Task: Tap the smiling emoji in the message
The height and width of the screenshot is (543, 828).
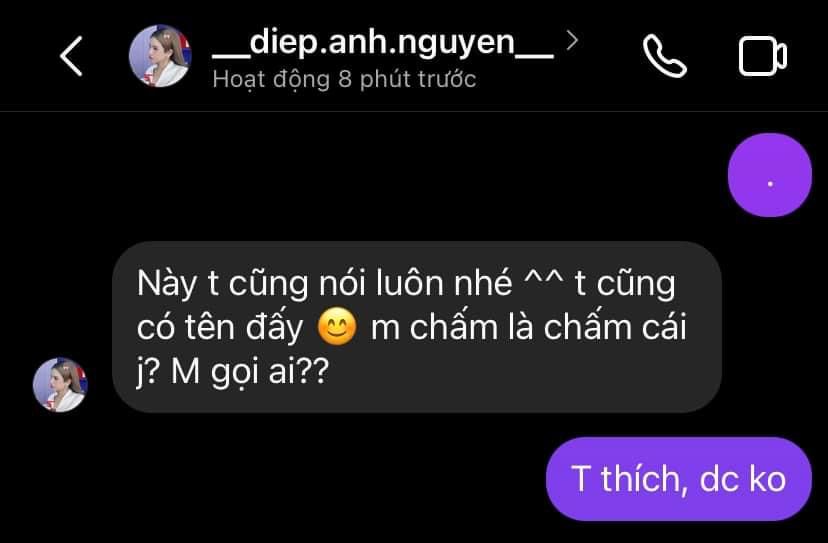Action: point(337,327)
